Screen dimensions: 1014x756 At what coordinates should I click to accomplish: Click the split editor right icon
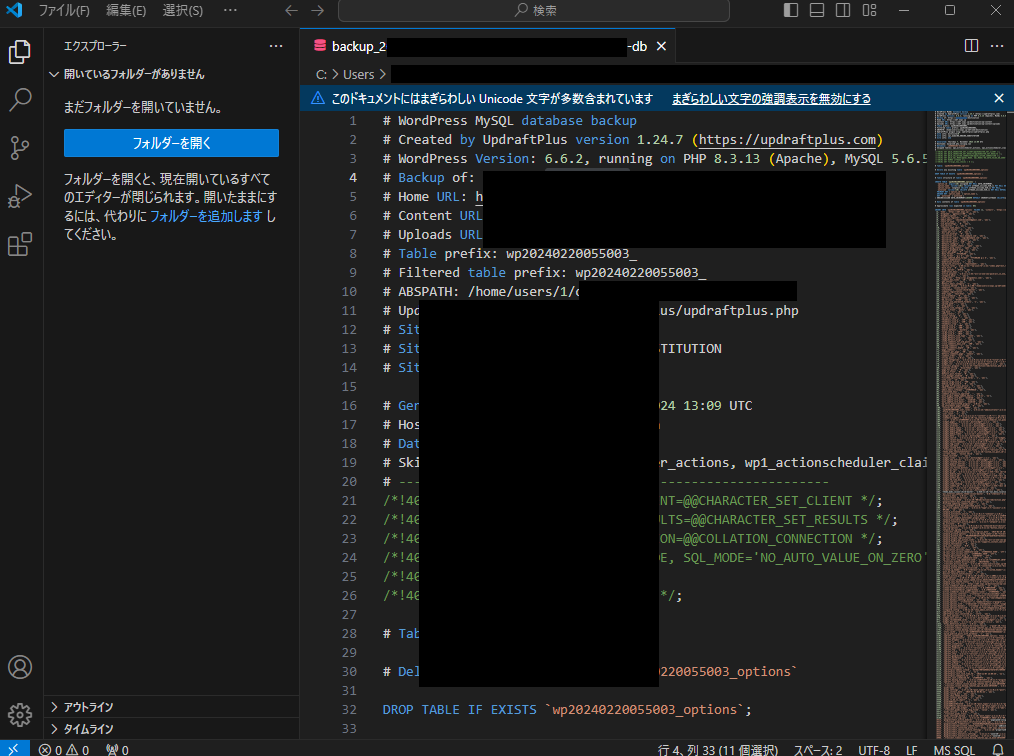click(971, 46)
